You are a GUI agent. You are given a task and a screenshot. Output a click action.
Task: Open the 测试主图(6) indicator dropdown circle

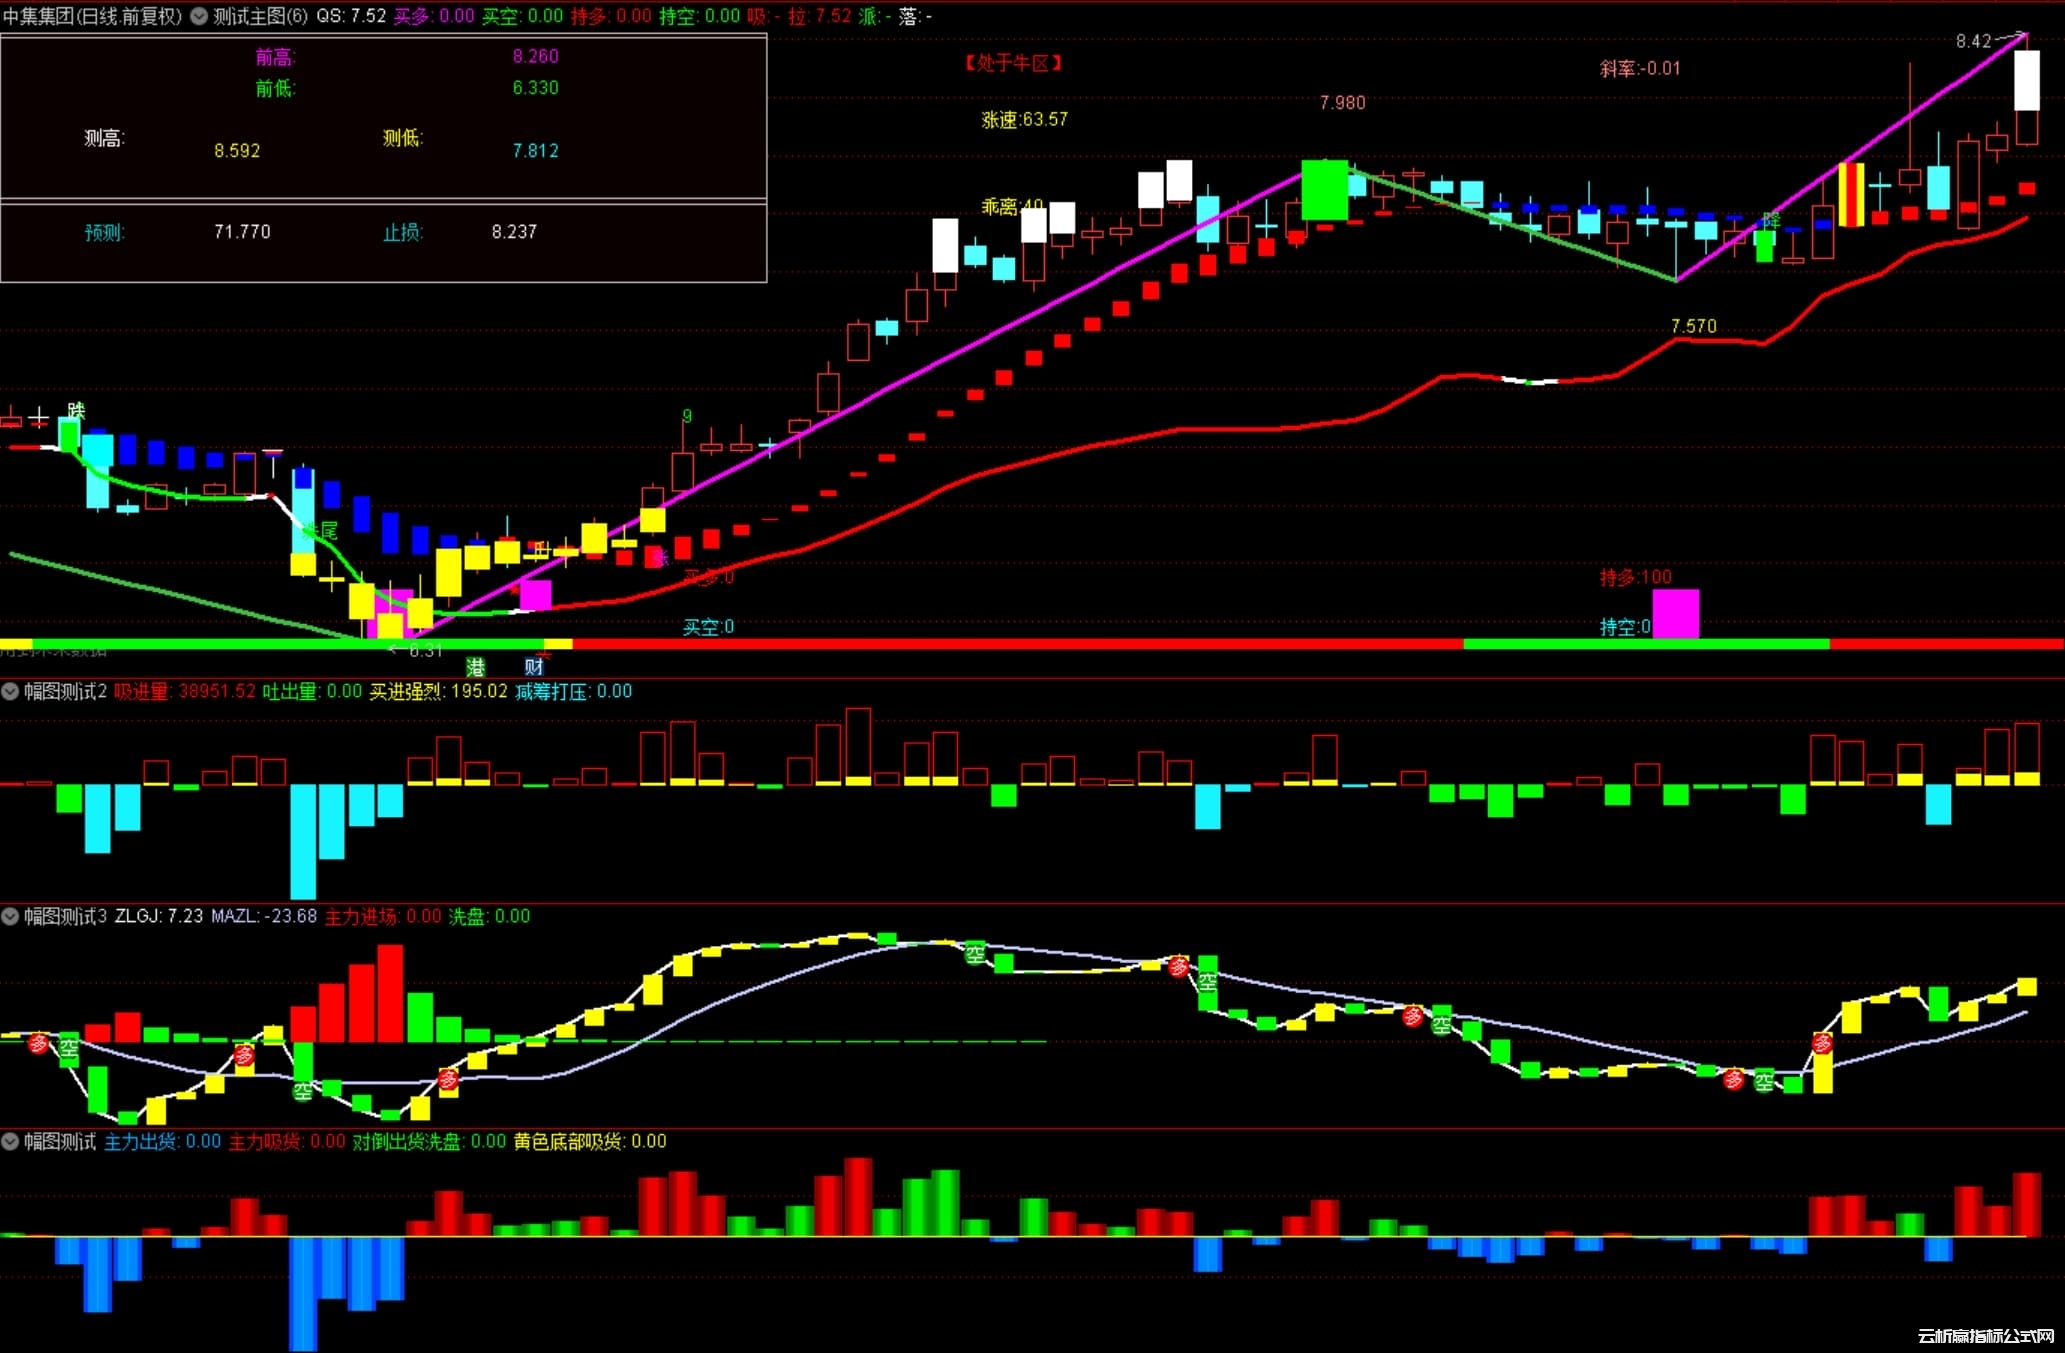[199, 16]
